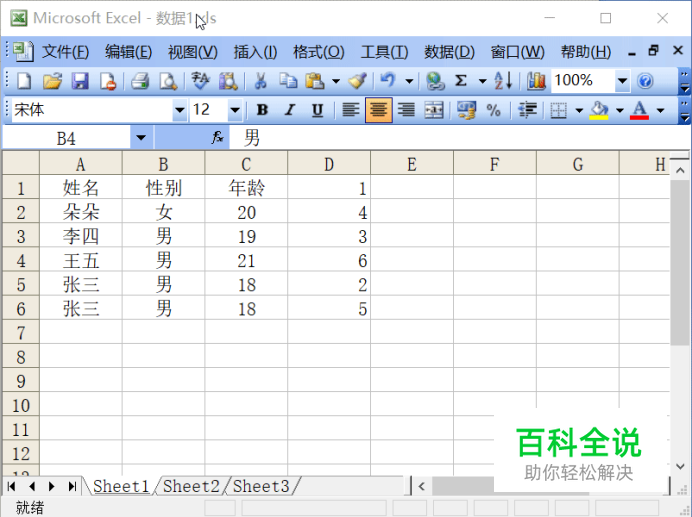Image resolution: width=692 pixels, height=517 pixels.
Task: Toggle underline formatting
Action: [x=317, y=109]
